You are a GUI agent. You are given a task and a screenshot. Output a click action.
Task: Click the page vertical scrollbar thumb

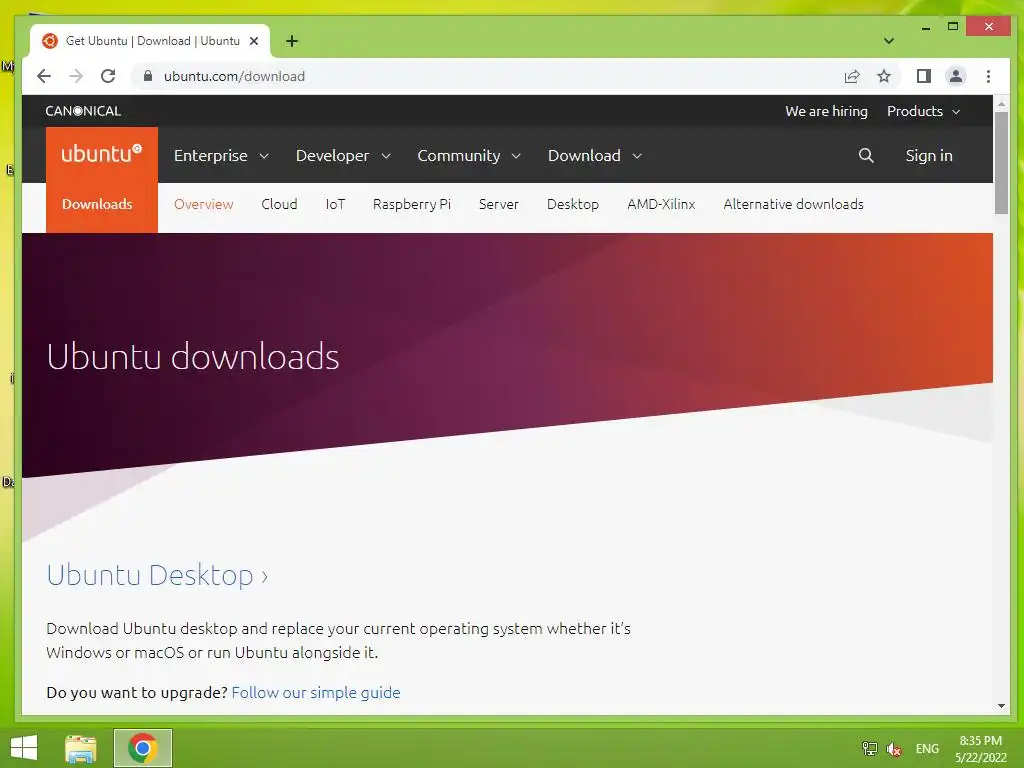coord(1001,163)
